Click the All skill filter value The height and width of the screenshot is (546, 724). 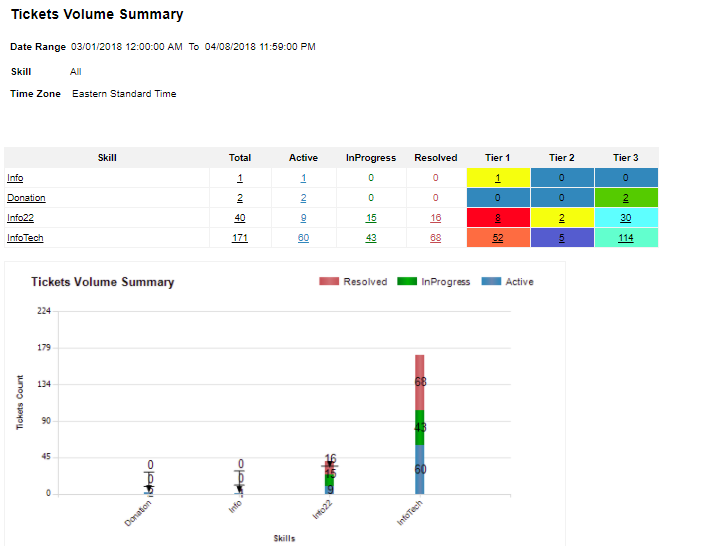76,72
